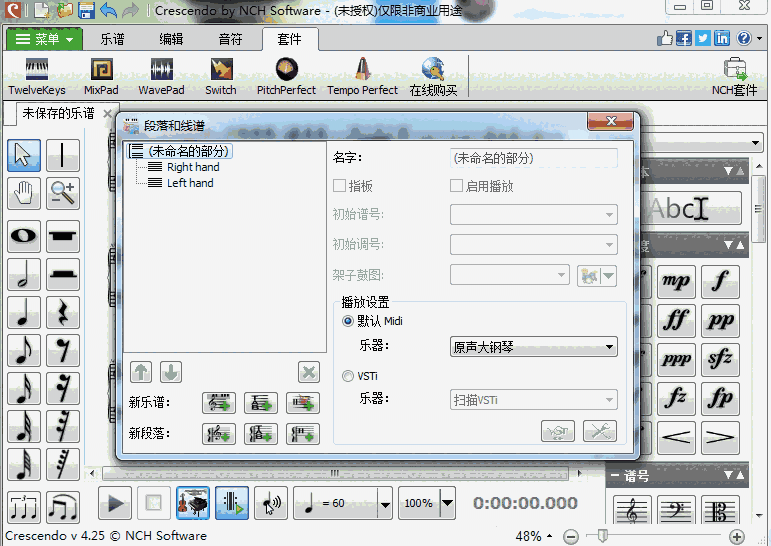Open the 扫描VSTi instrument dropdown
Viewport: 771px width, 546px height.
tap(534, 400)
